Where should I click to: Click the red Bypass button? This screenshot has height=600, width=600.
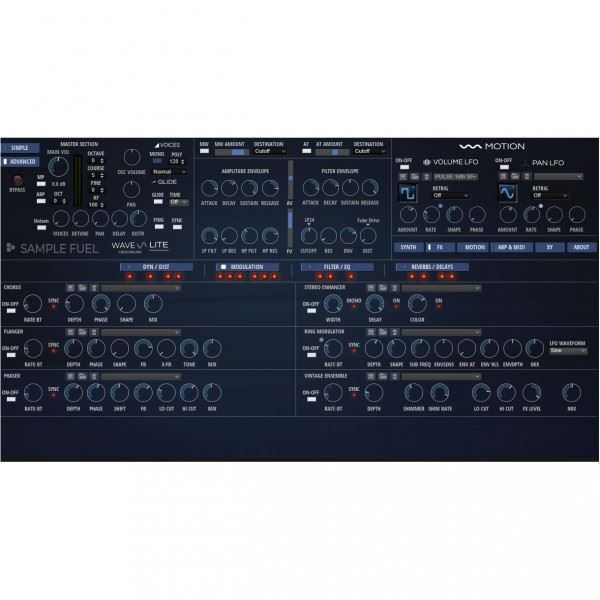[x=17, y=180]
